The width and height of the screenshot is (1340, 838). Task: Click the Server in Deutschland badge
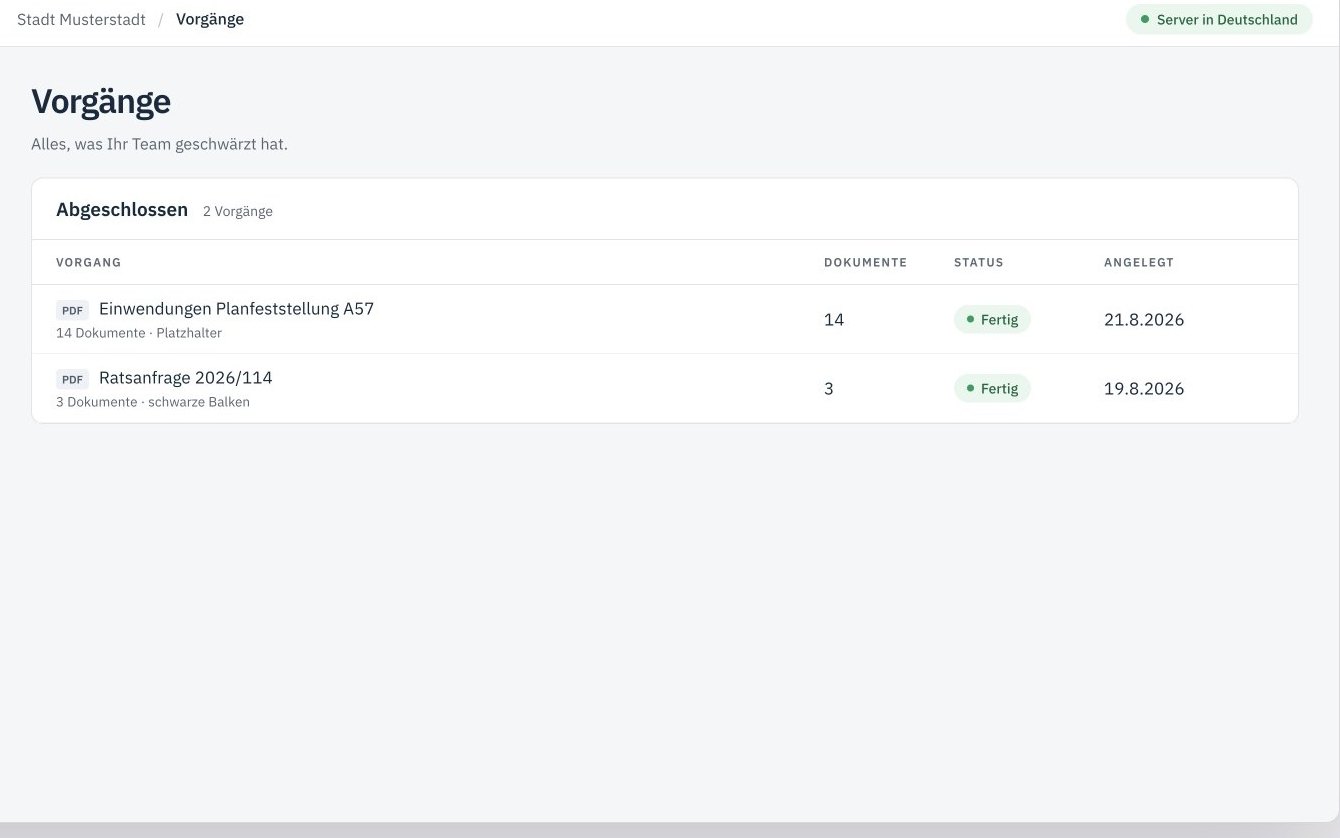(1219, 19)
